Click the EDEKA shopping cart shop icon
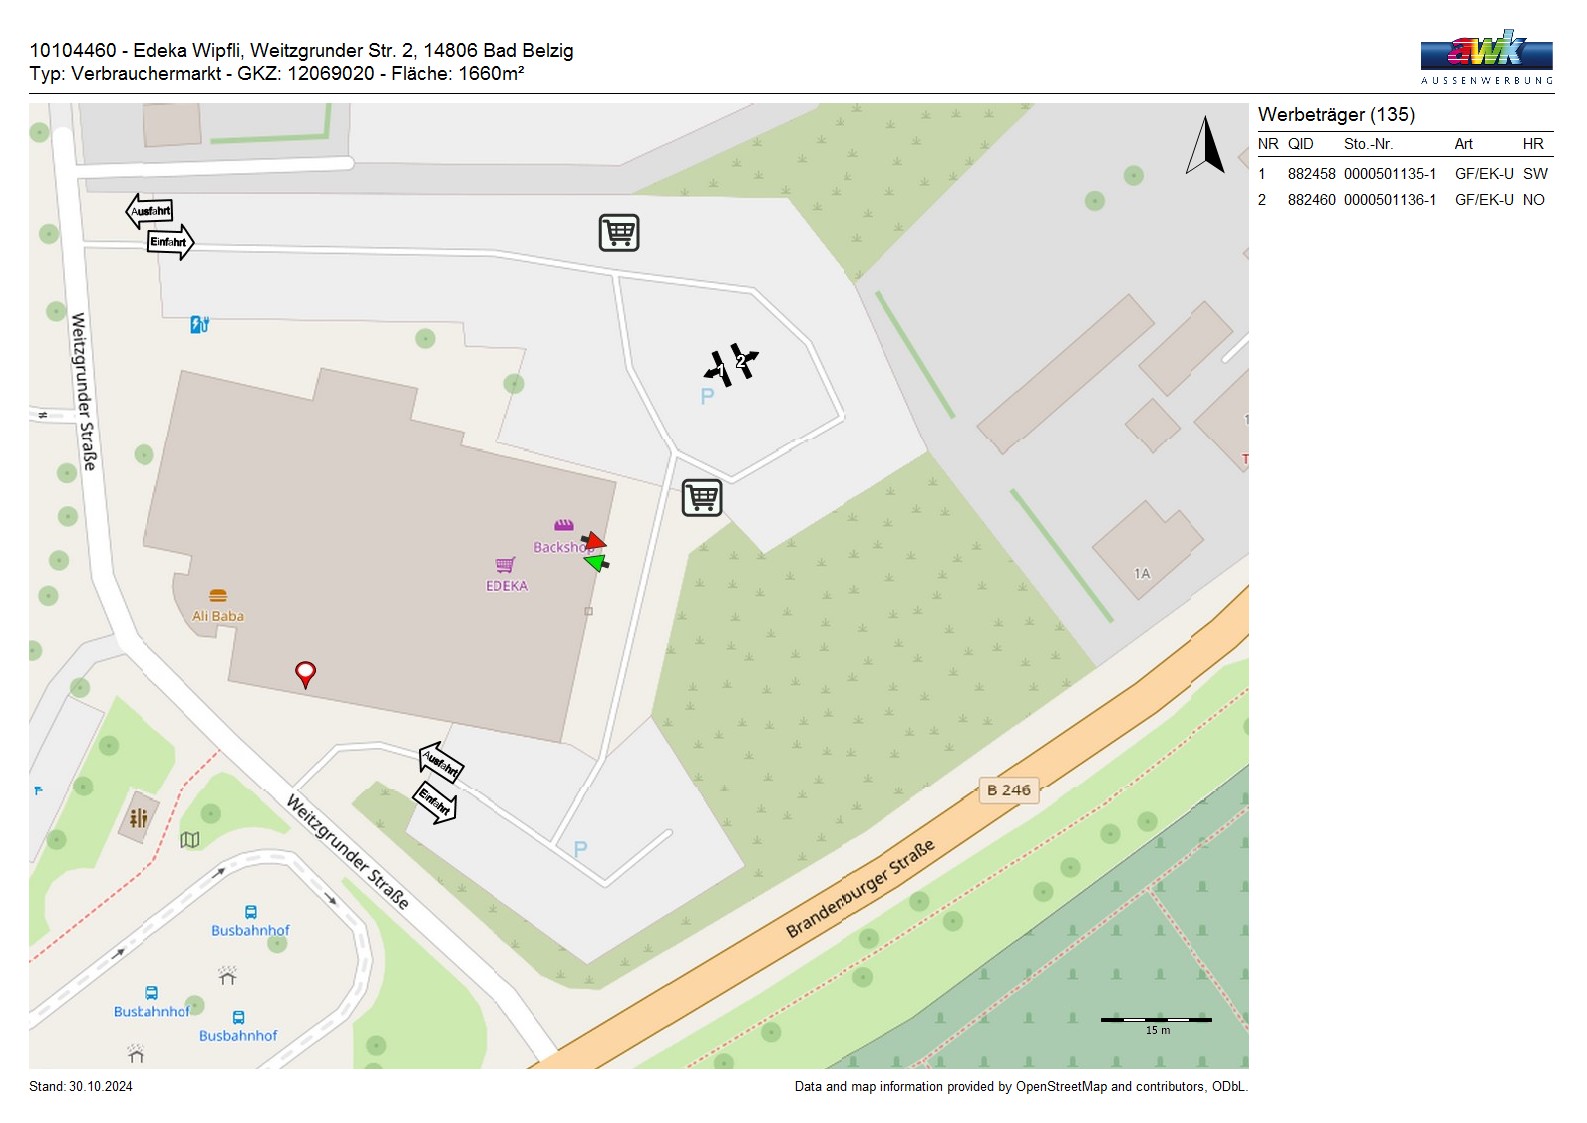The width and height of the screenshot is (1587, 1123). tap(505, 566)
